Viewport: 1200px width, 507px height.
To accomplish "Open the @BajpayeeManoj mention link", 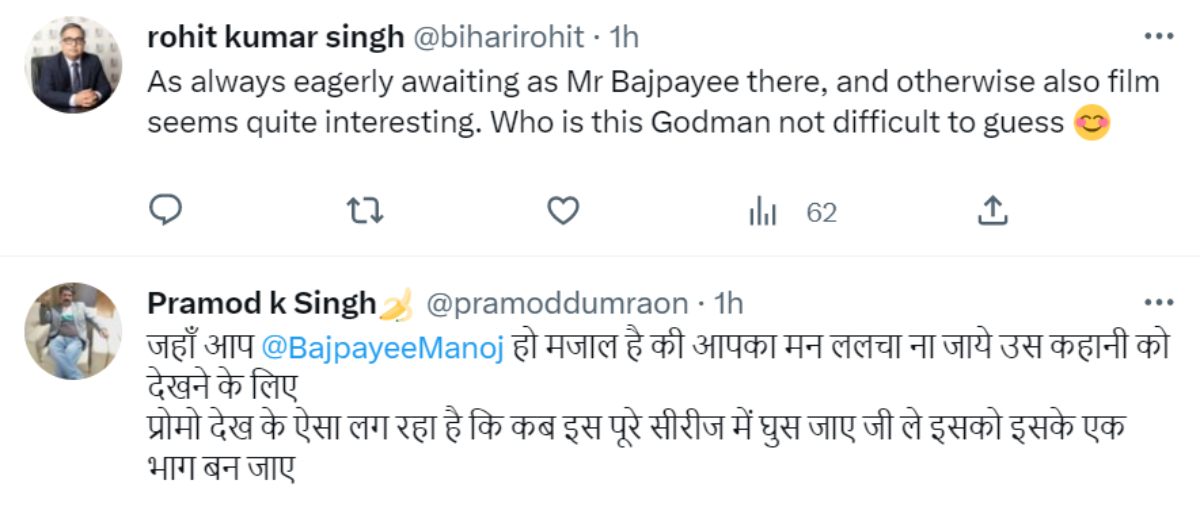I will (382, 347).
